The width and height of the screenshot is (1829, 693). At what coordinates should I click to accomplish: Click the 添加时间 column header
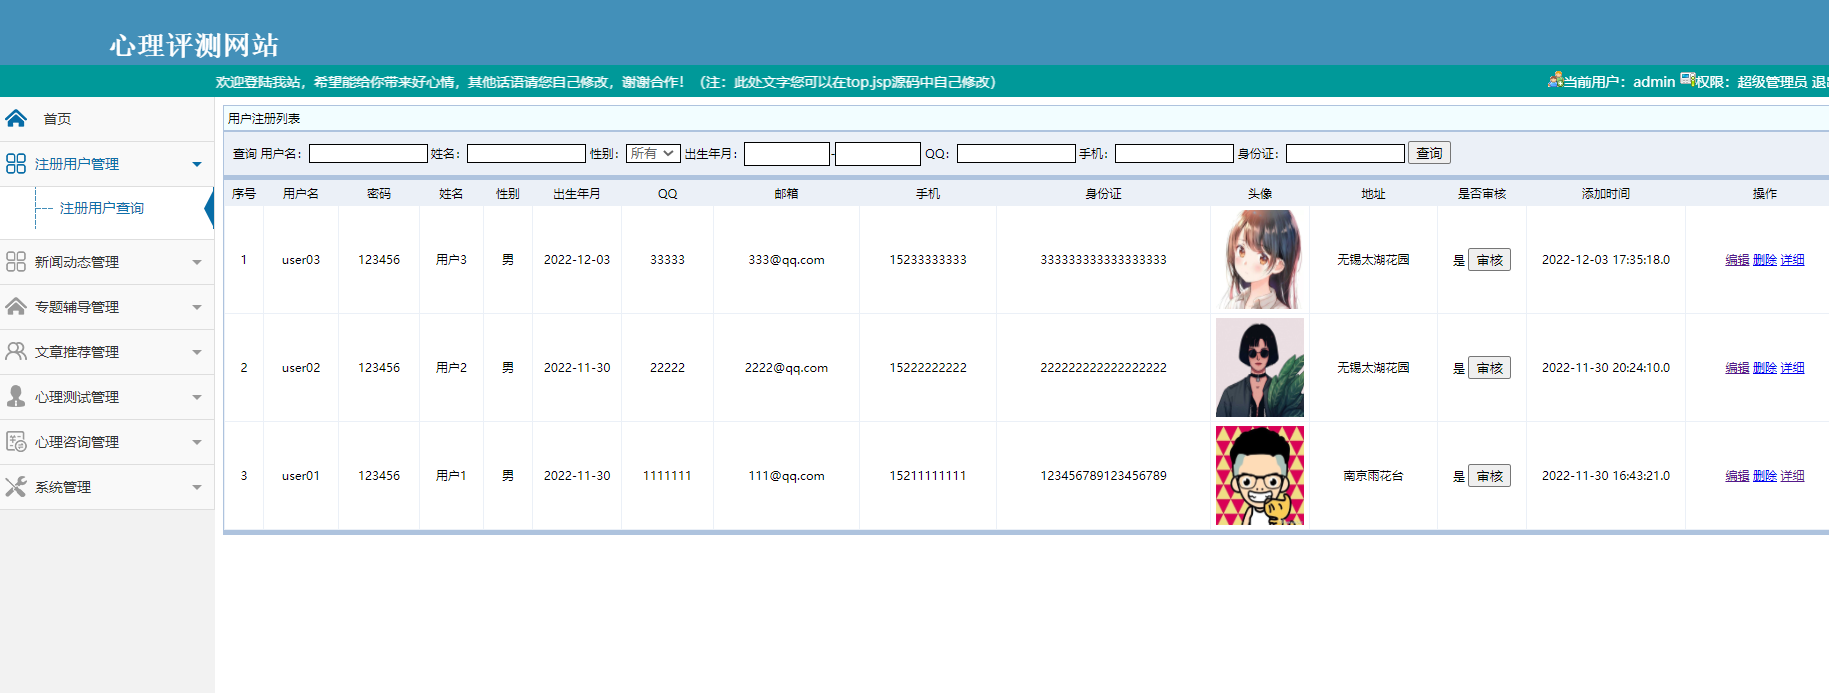point(1606,194)
